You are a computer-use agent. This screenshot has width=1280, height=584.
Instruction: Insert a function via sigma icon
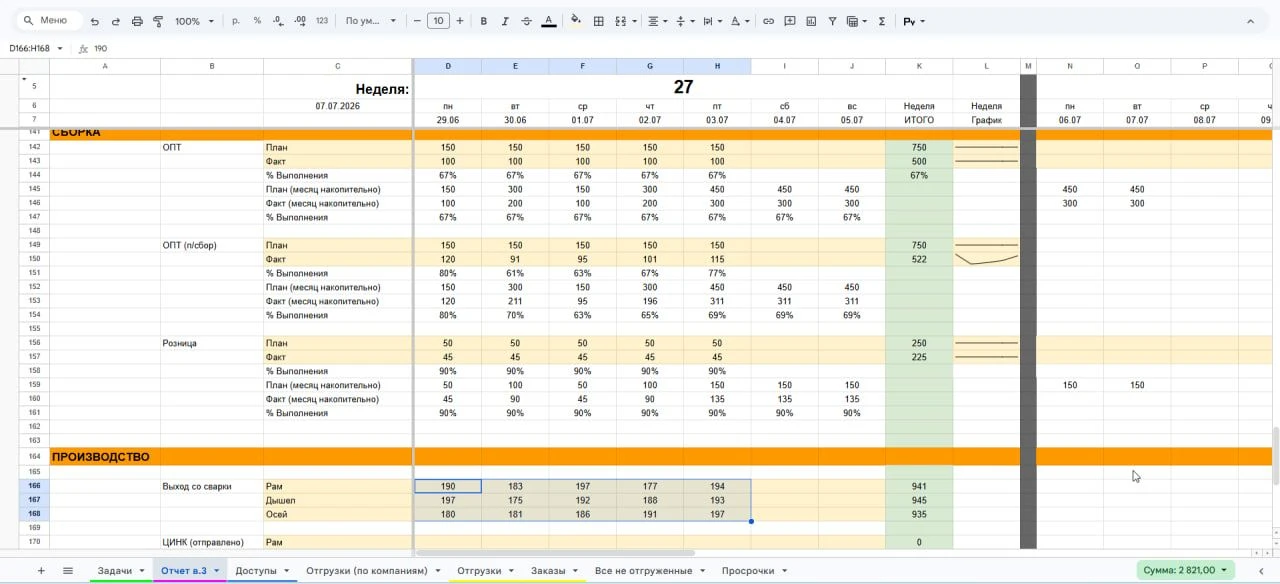point(881,21)
